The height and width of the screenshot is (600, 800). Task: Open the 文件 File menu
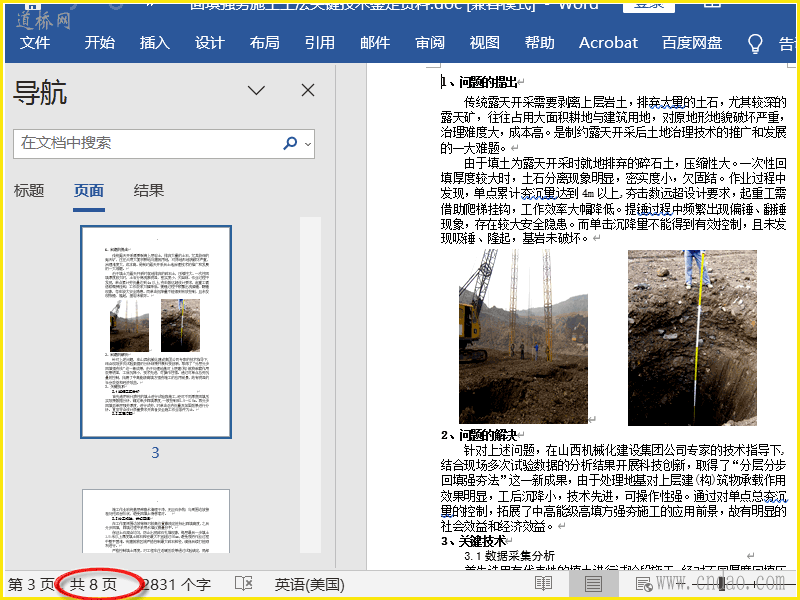tap(35, 43)
